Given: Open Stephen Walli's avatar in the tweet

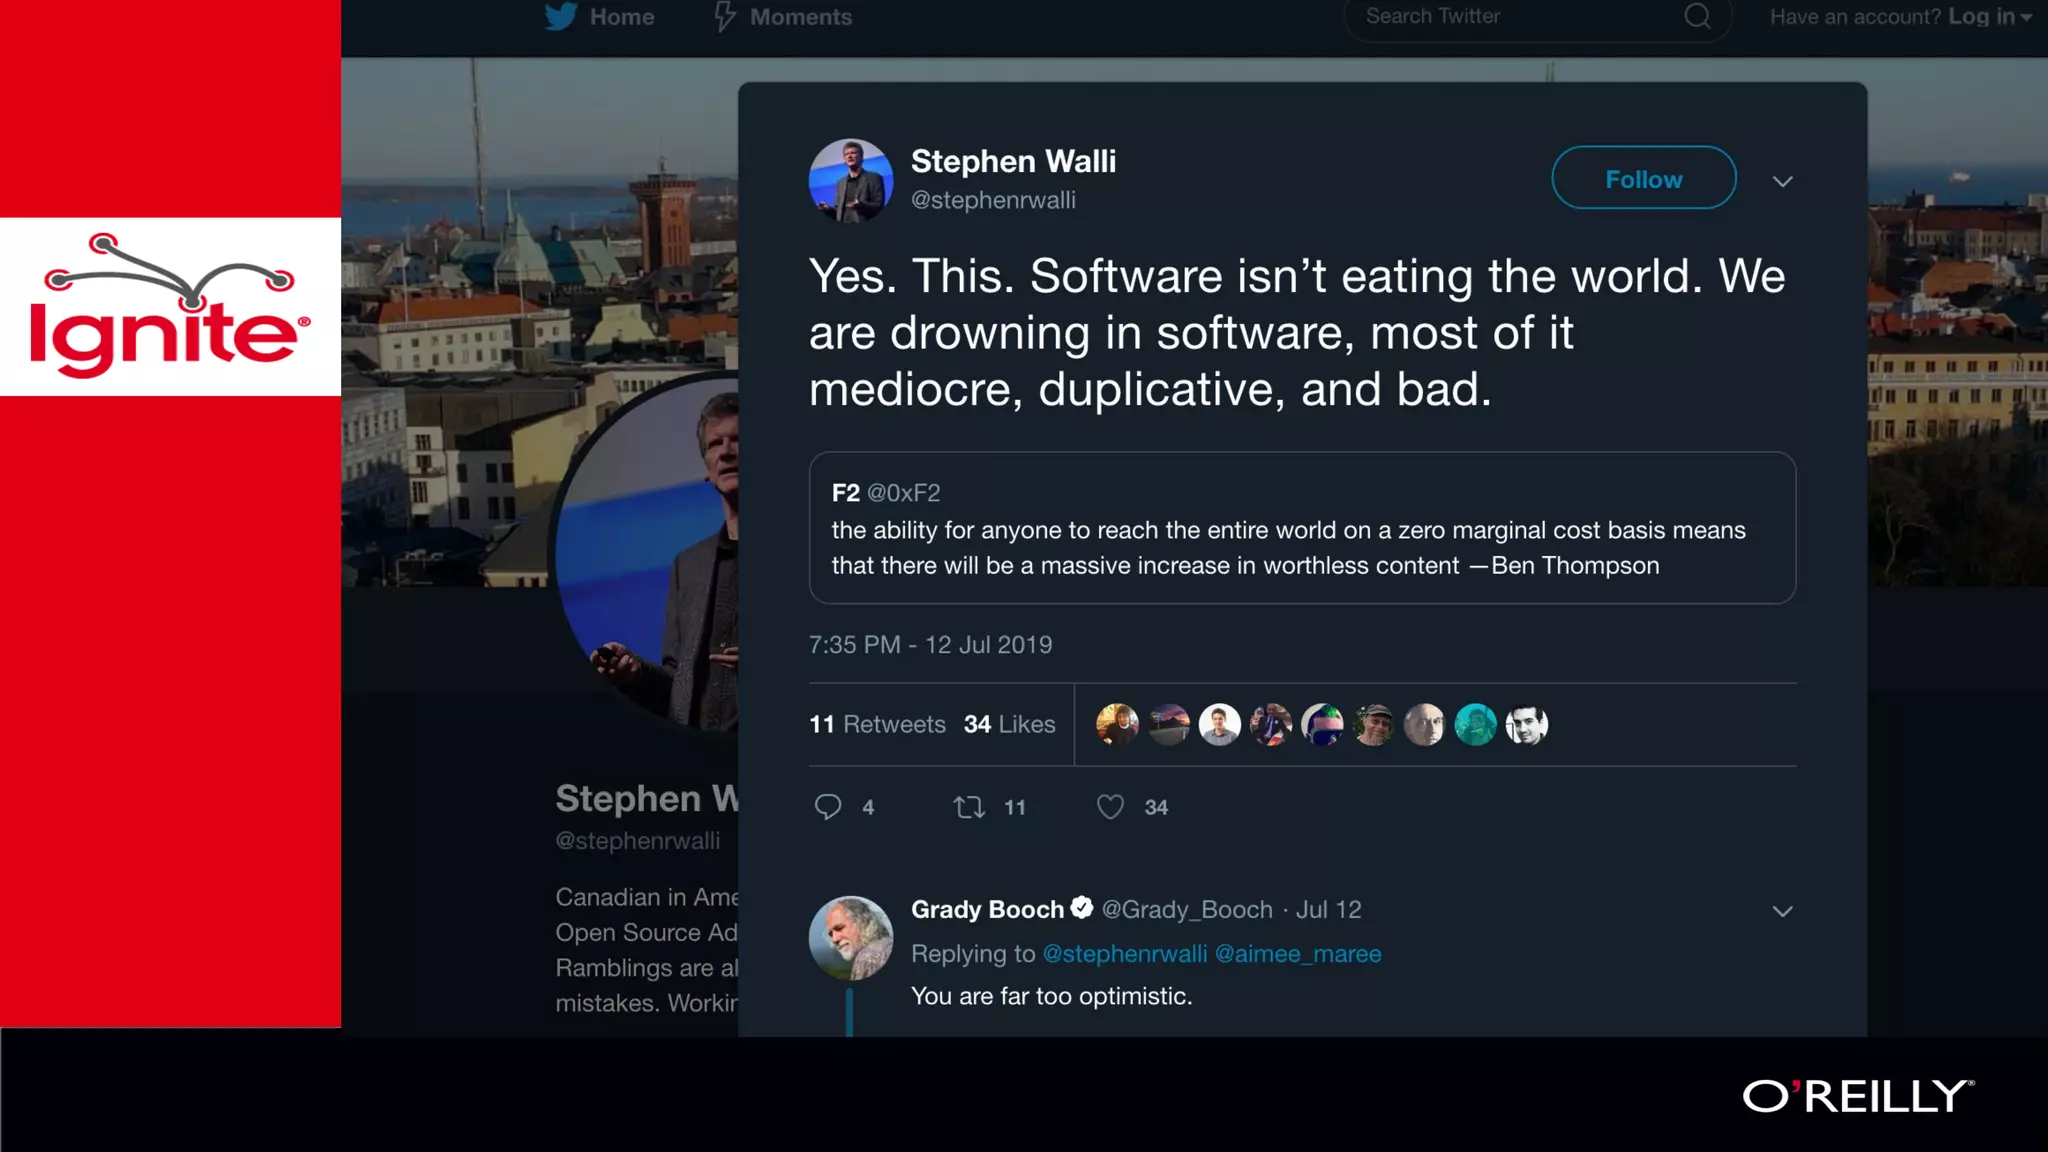Looking at the screenshot, I should 851,181.
